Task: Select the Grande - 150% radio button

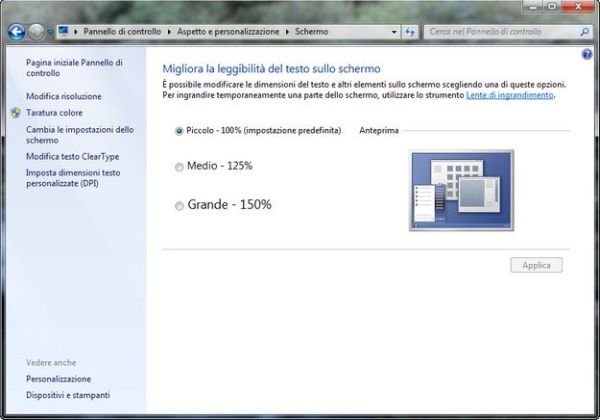Action: [x=179, y=206]
